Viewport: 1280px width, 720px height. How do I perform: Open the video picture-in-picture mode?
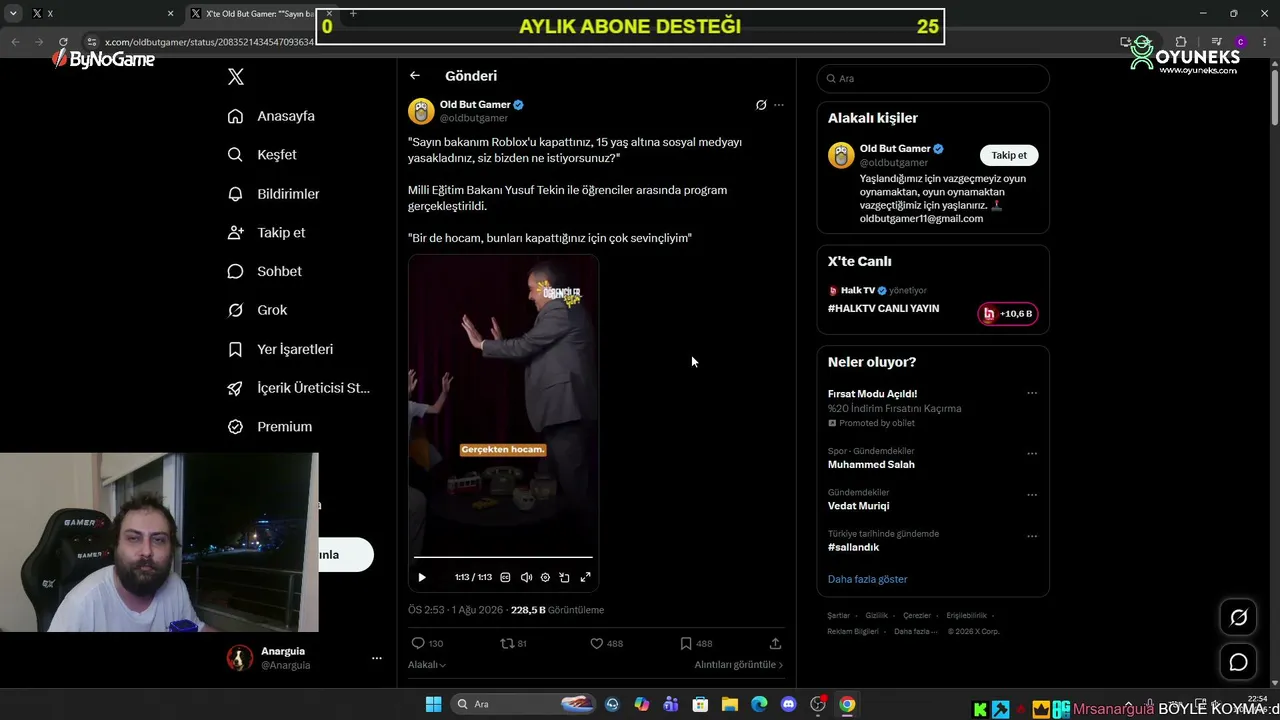[565, 577]
